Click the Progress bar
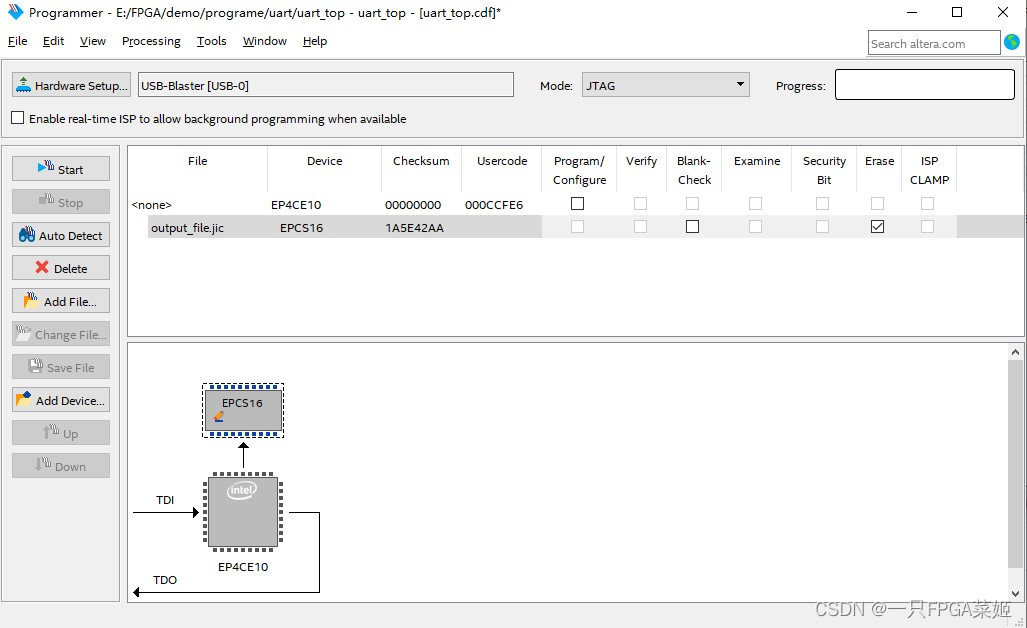 click(x=925, y=84)
